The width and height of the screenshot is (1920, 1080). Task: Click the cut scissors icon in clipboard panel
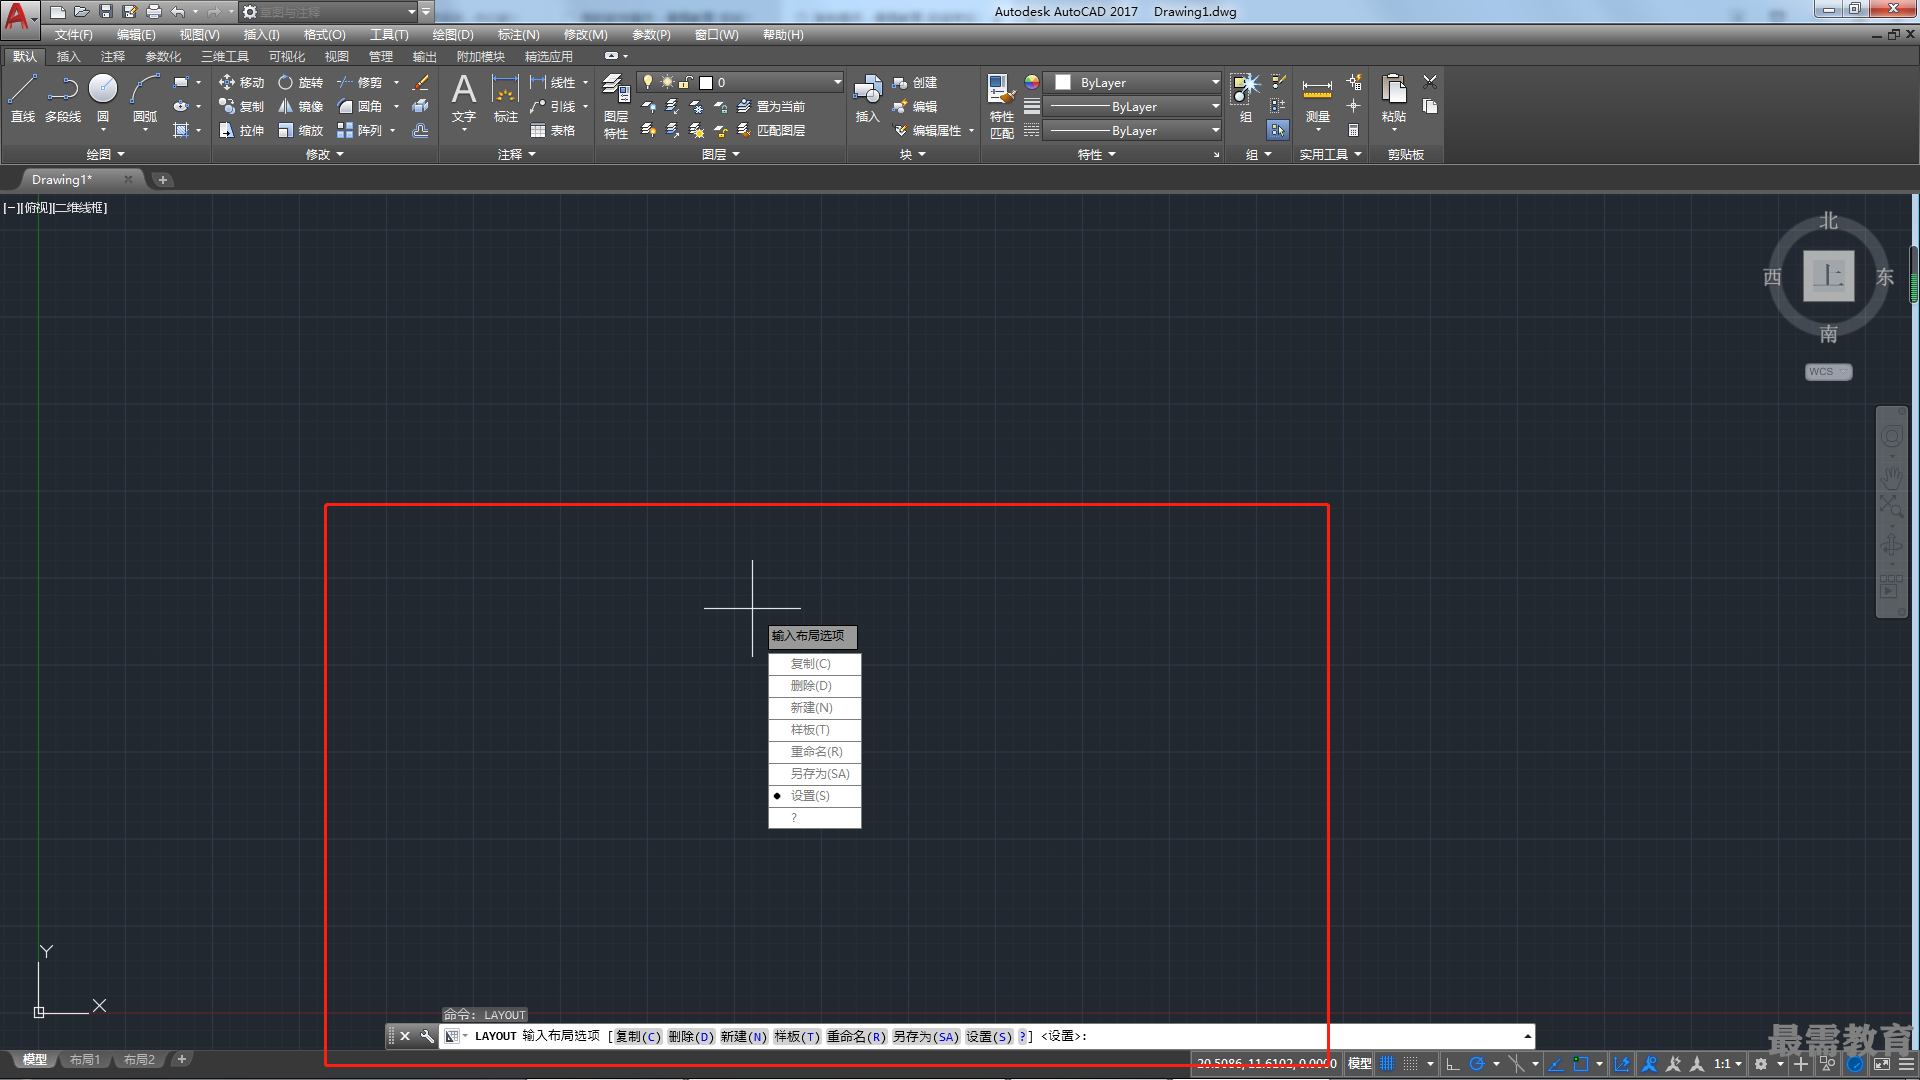click(x=1430, y=82)
